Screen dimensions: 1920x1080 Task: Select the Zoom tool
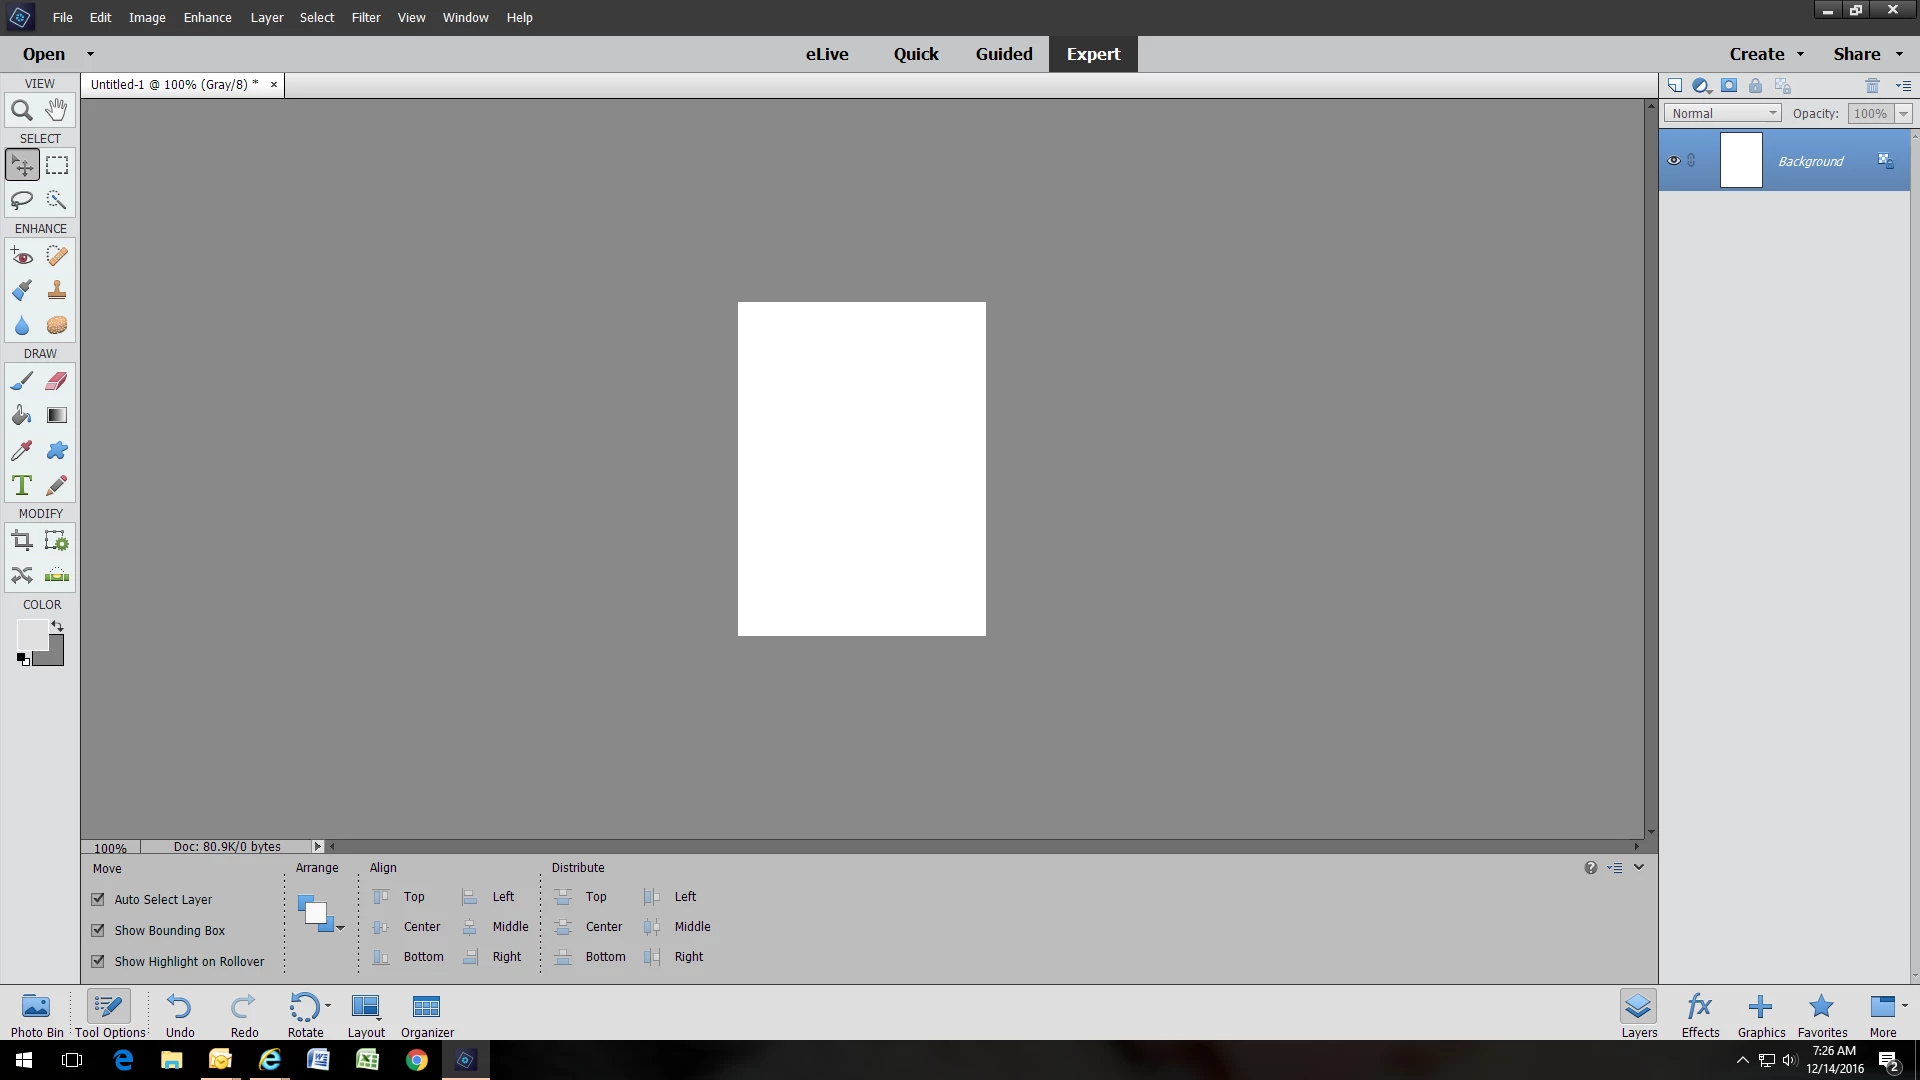click(22, 111)
